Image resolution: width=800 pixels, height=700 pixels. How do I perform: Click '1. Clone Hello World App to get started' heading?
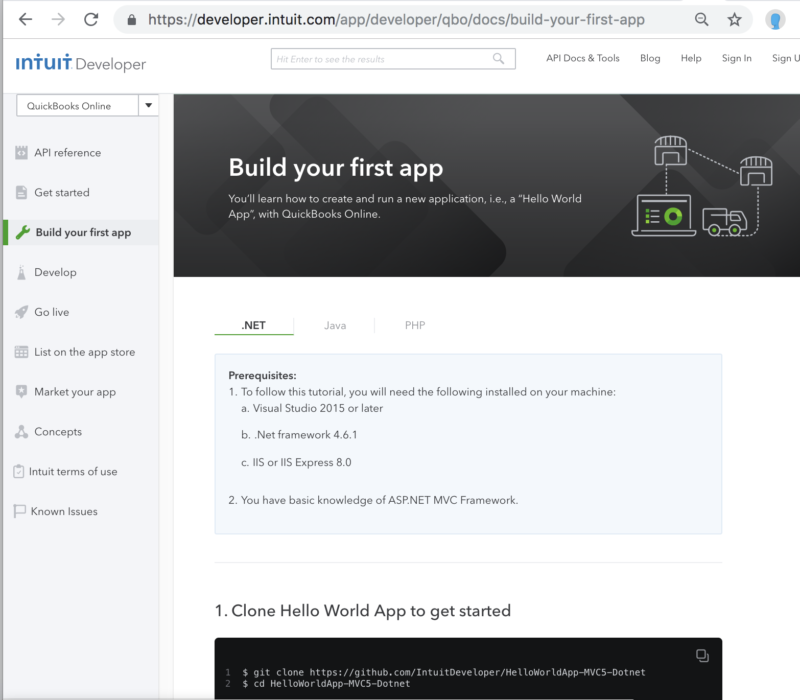(x=363, y=611)
